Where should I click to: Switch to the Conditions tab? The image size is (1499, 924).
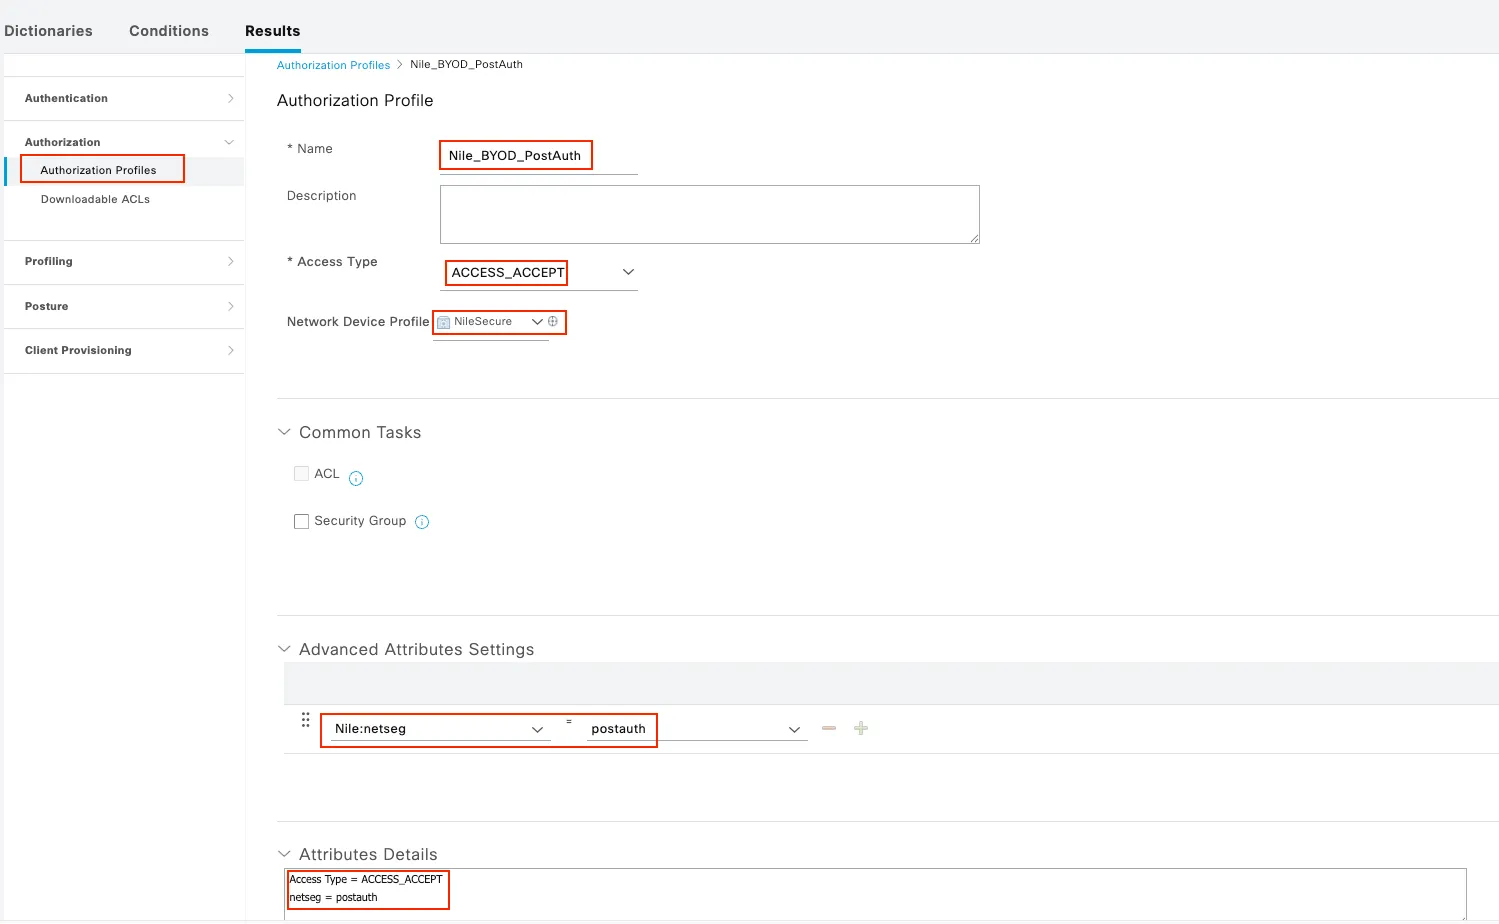pyautogui.click(x=169, y=31)
